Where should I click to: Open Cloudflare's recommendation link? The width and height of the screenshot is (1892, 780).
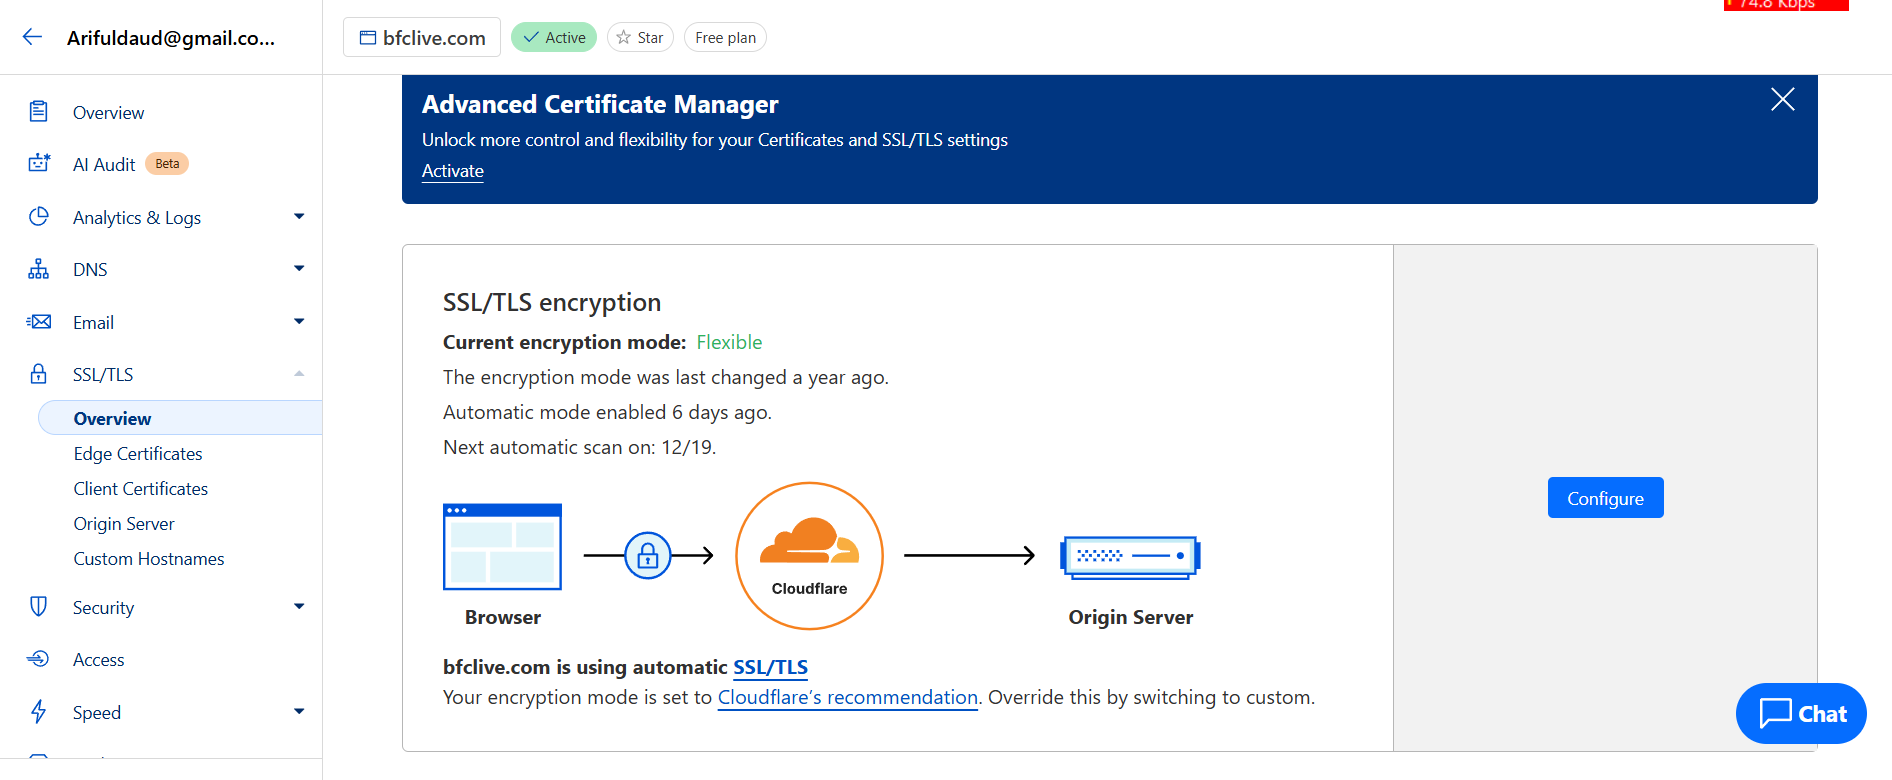[848, 697]
